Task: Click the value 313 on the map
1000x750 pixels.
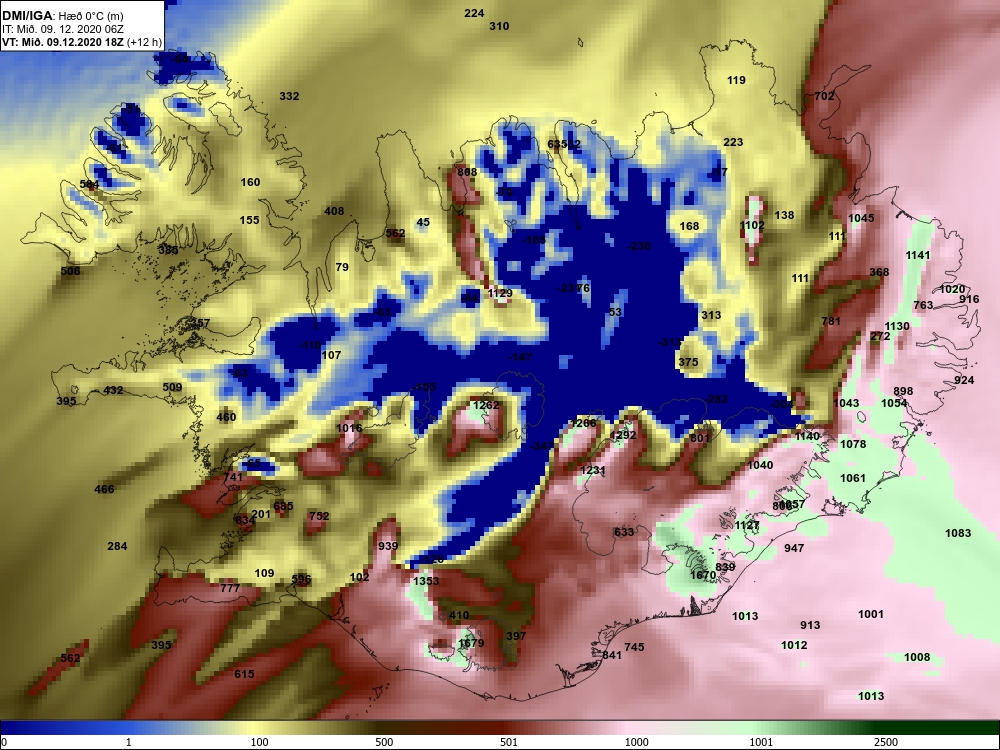Action: click(711, 315)
